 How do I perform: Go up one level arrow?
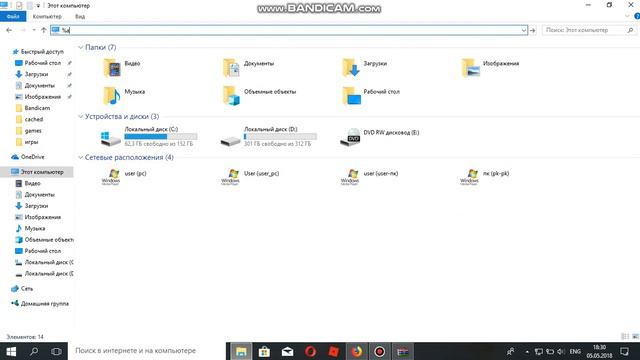tap(44, 30)
